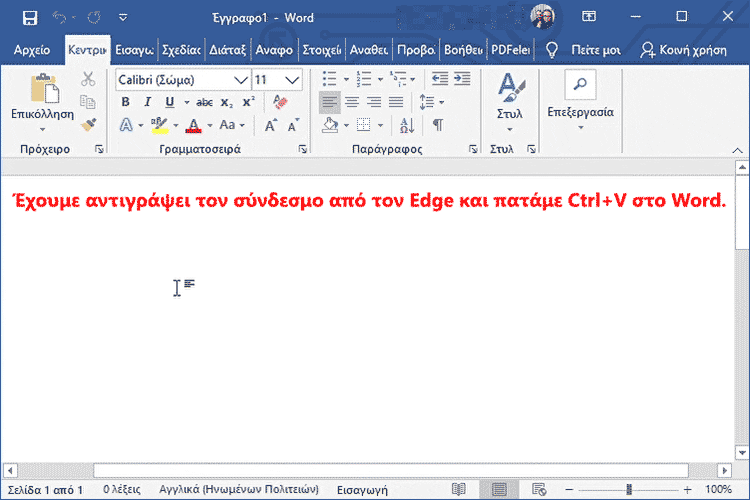Click the zoom slider handle
The height and width of the screenshot is (500, 750).
(629, 489)
